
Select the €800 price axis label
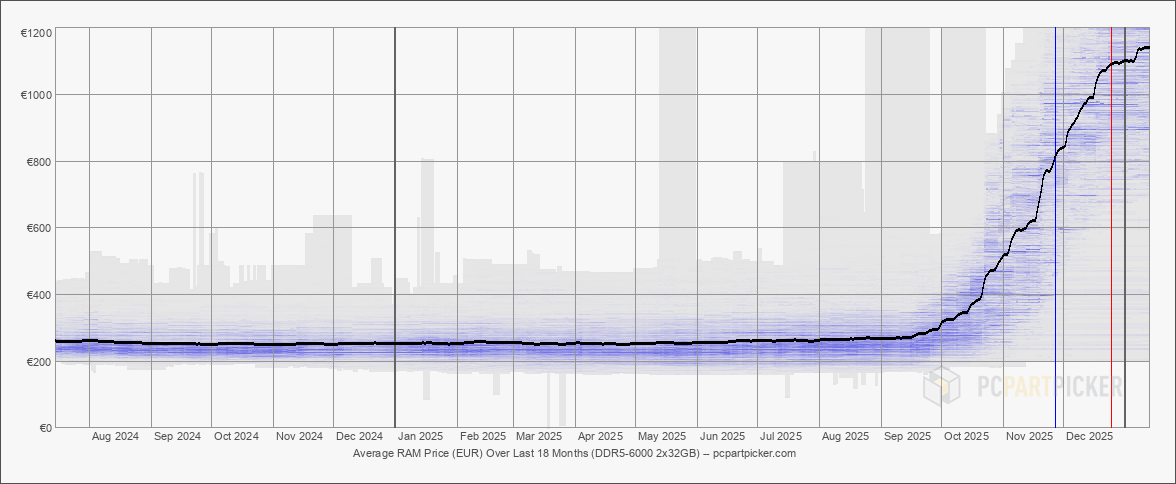pyautogui.click(x=39, y=162)
